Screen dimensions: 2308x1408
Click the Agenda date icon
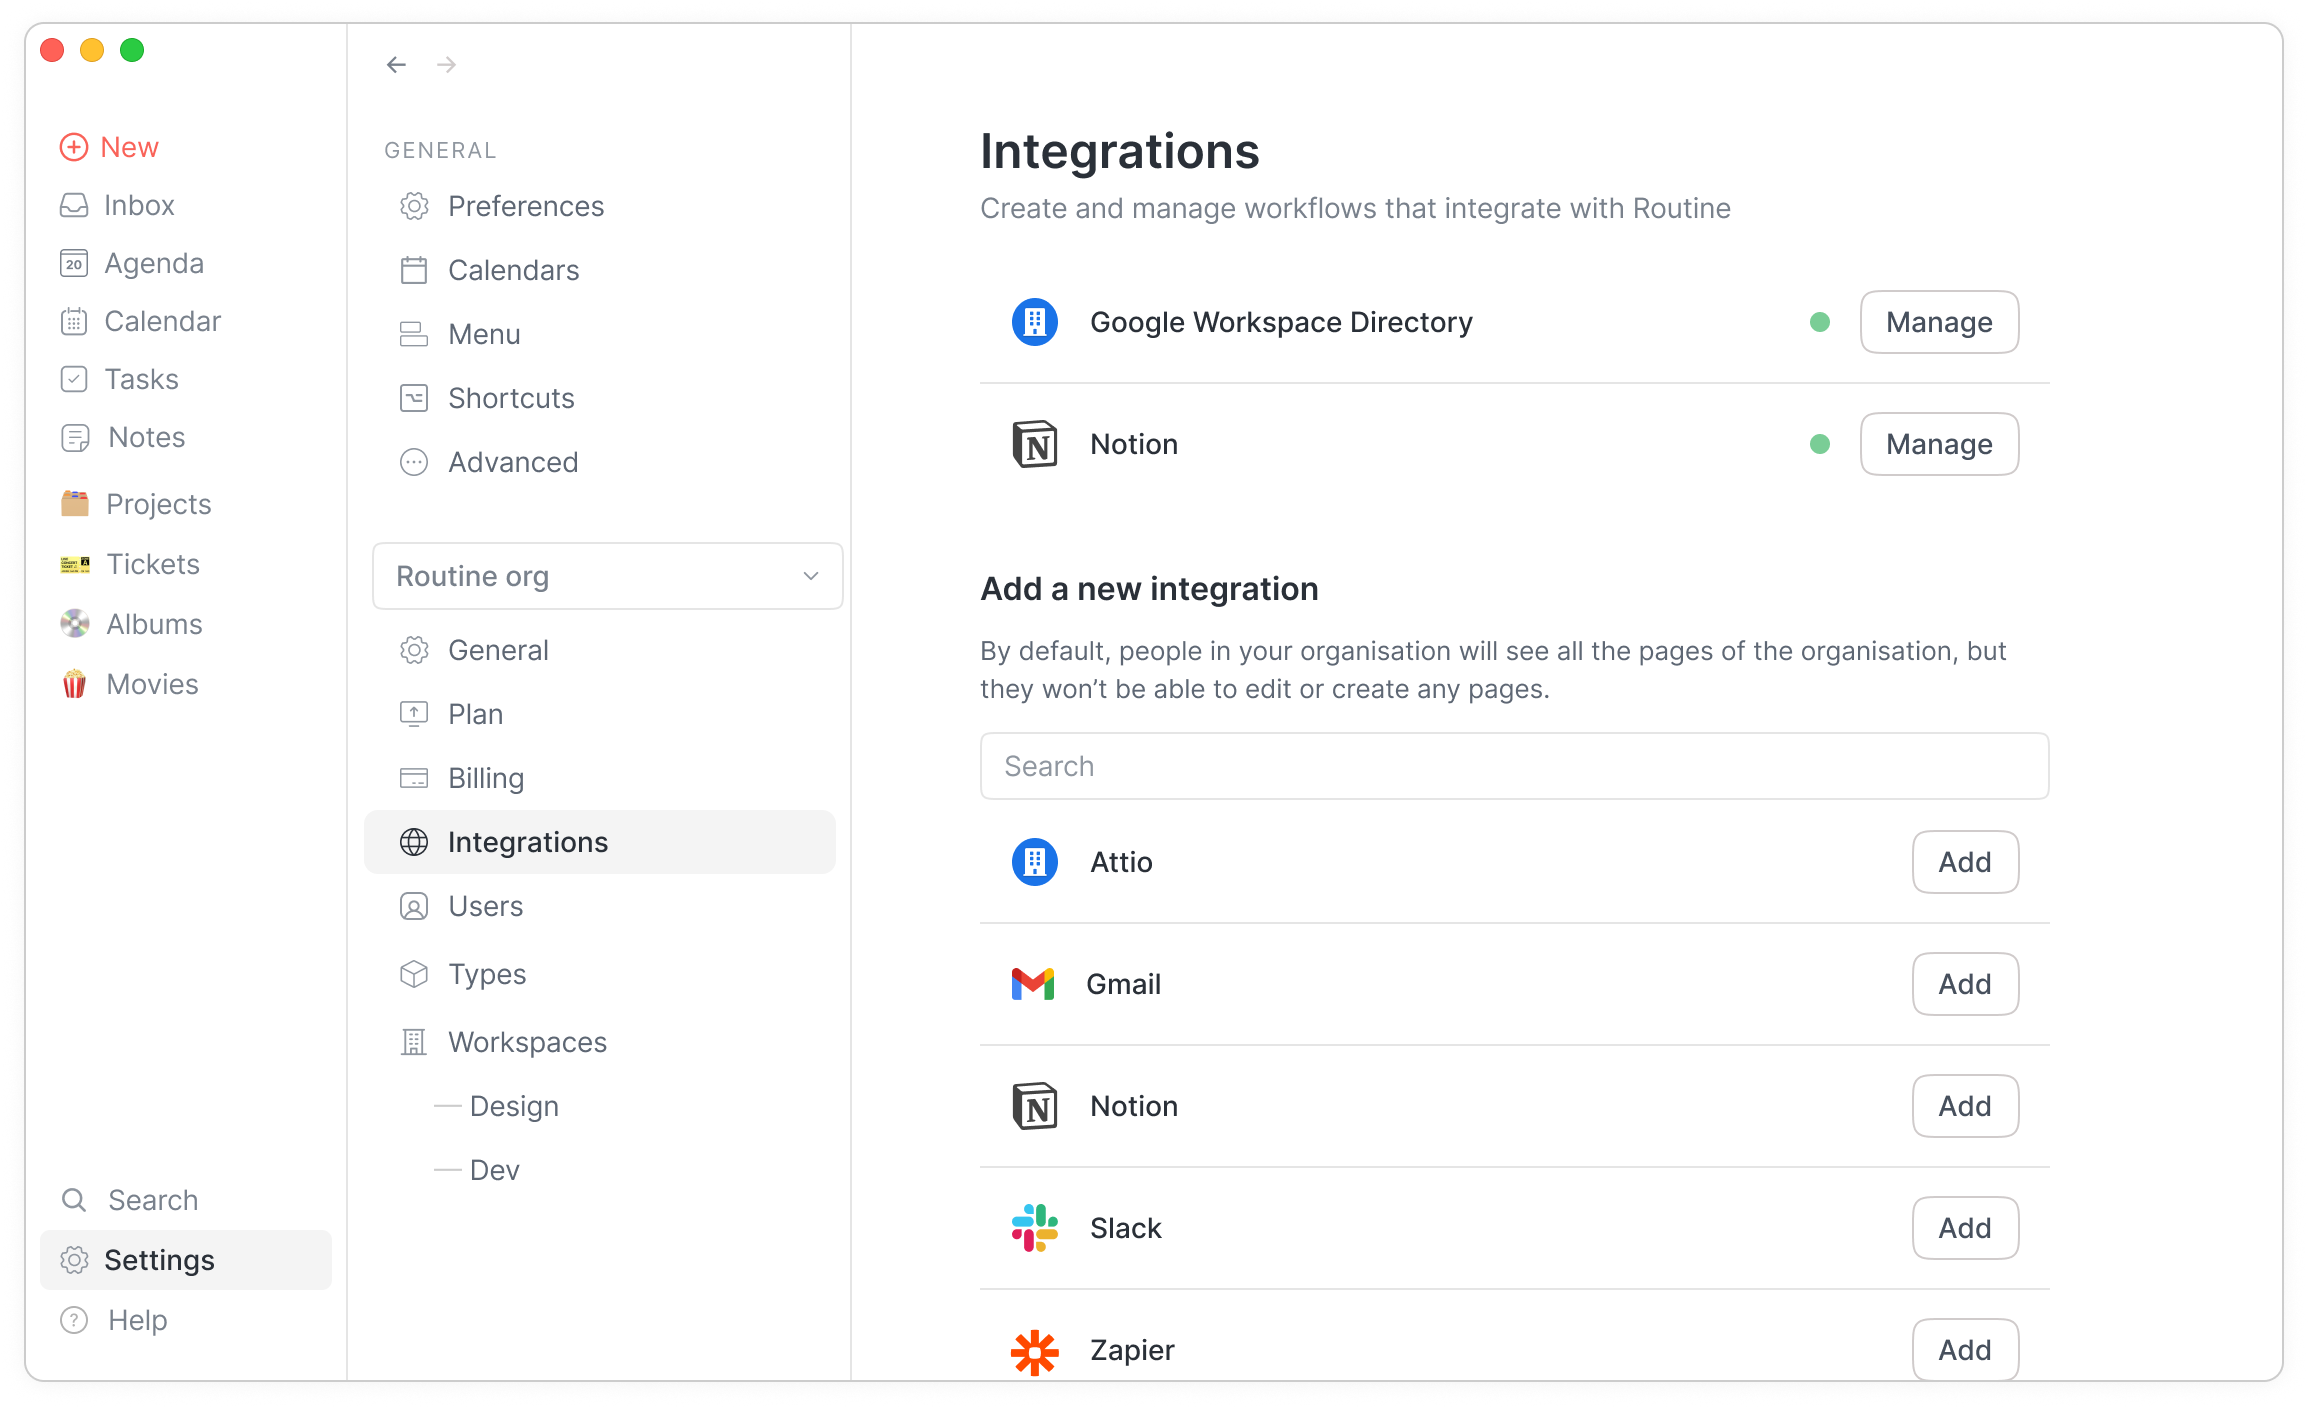(x=74, y=263)
